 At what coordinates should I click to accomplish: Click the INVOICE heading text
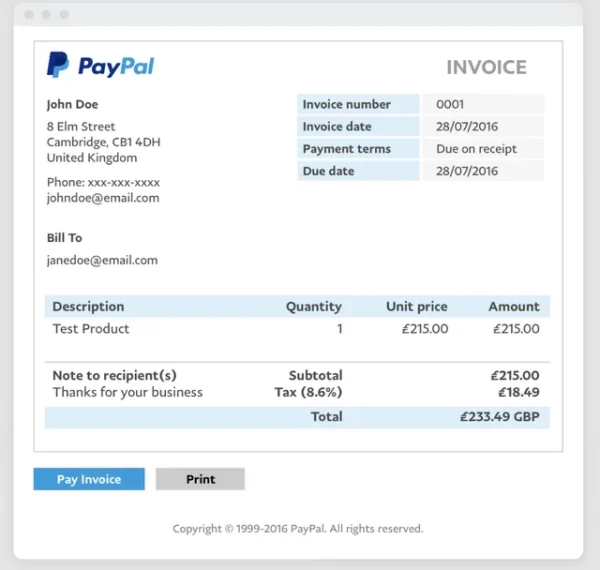(x=486, y=68)
